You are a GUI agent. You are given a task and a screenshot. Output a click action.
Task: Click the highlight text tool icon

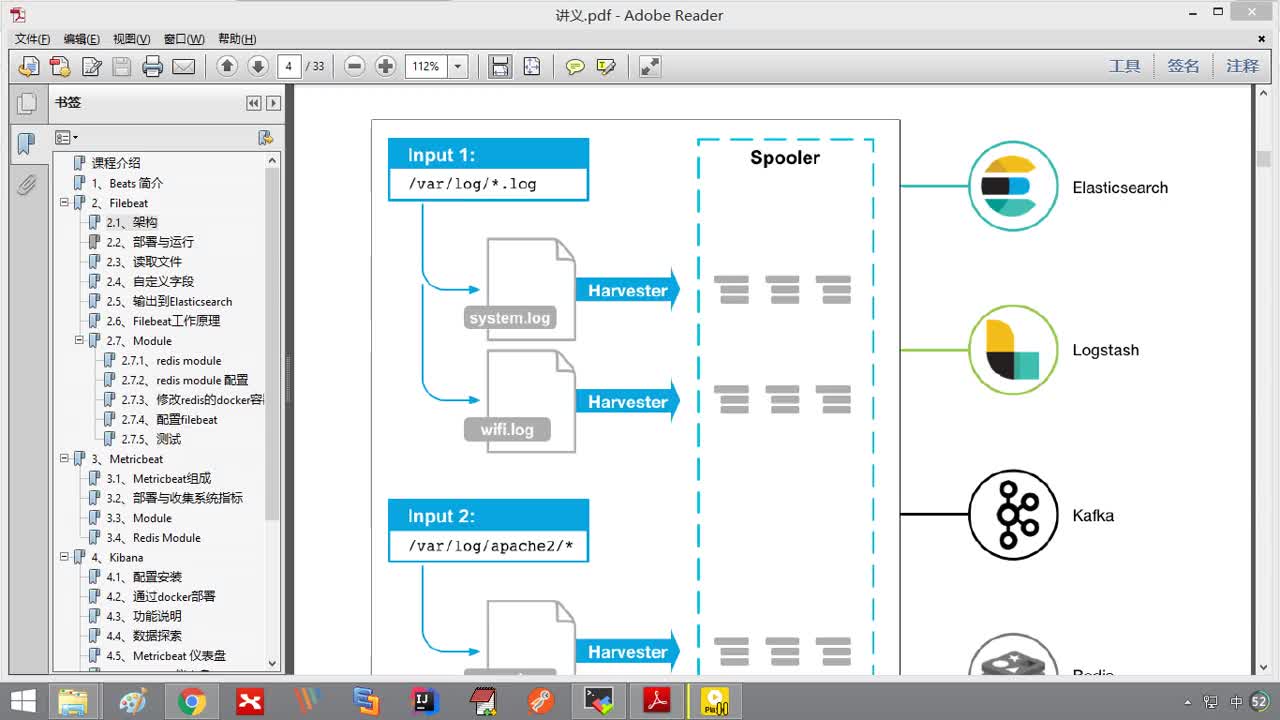(605, 67)
